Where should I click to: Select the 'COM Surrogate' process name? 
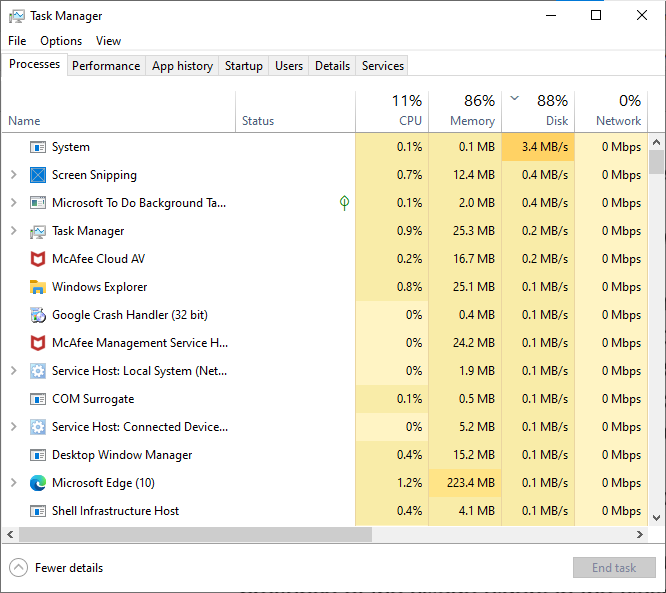(x=93, y=399)
